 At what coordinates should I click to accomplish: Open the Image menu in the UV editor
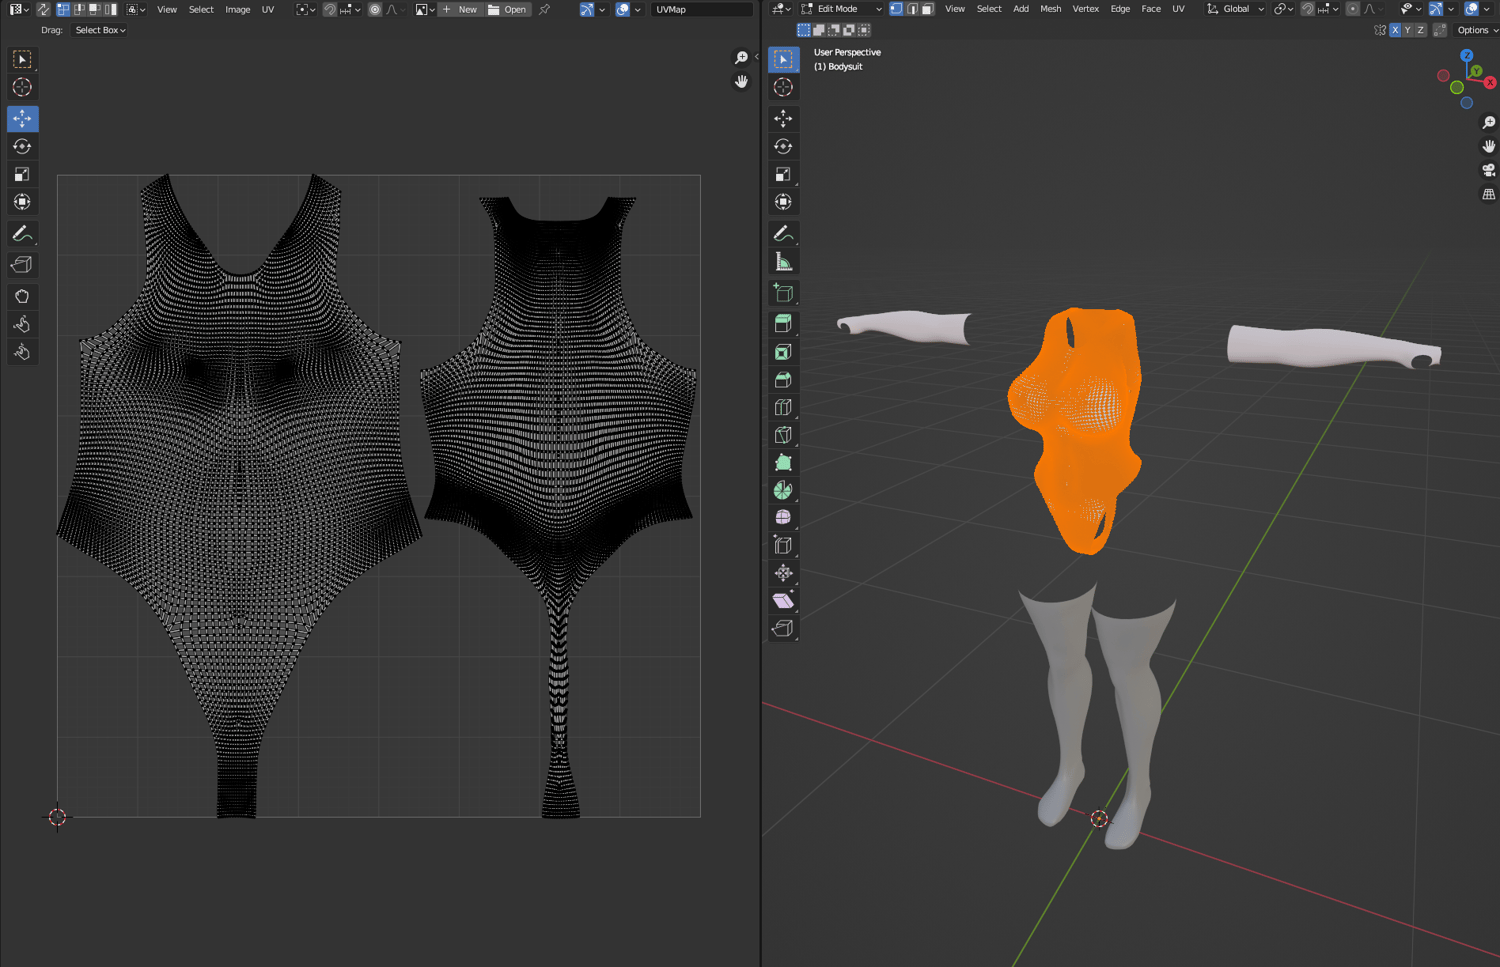(237, 9)
